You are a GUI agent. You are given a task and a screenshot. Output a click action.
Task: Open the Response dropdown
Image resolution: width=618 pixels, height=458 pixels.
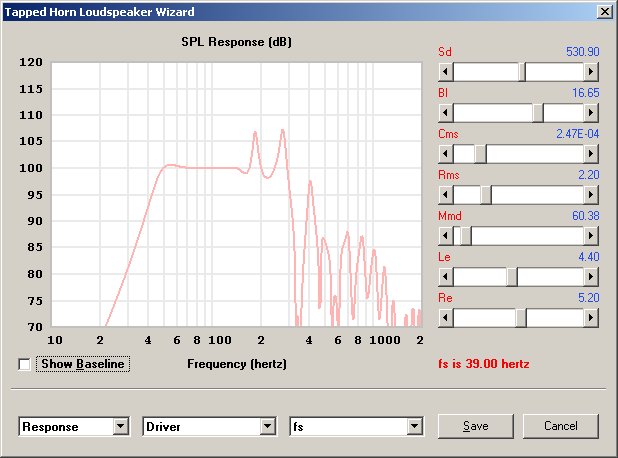121,426
